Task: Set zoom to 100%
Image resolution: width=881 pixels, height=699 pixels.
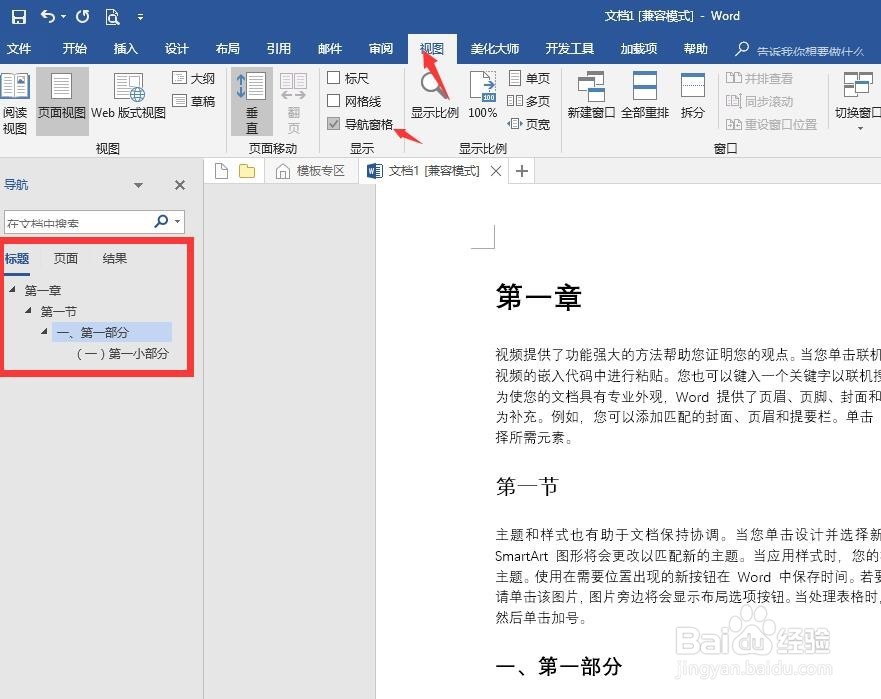Action: pyautogui.click(x=481, y=95)
